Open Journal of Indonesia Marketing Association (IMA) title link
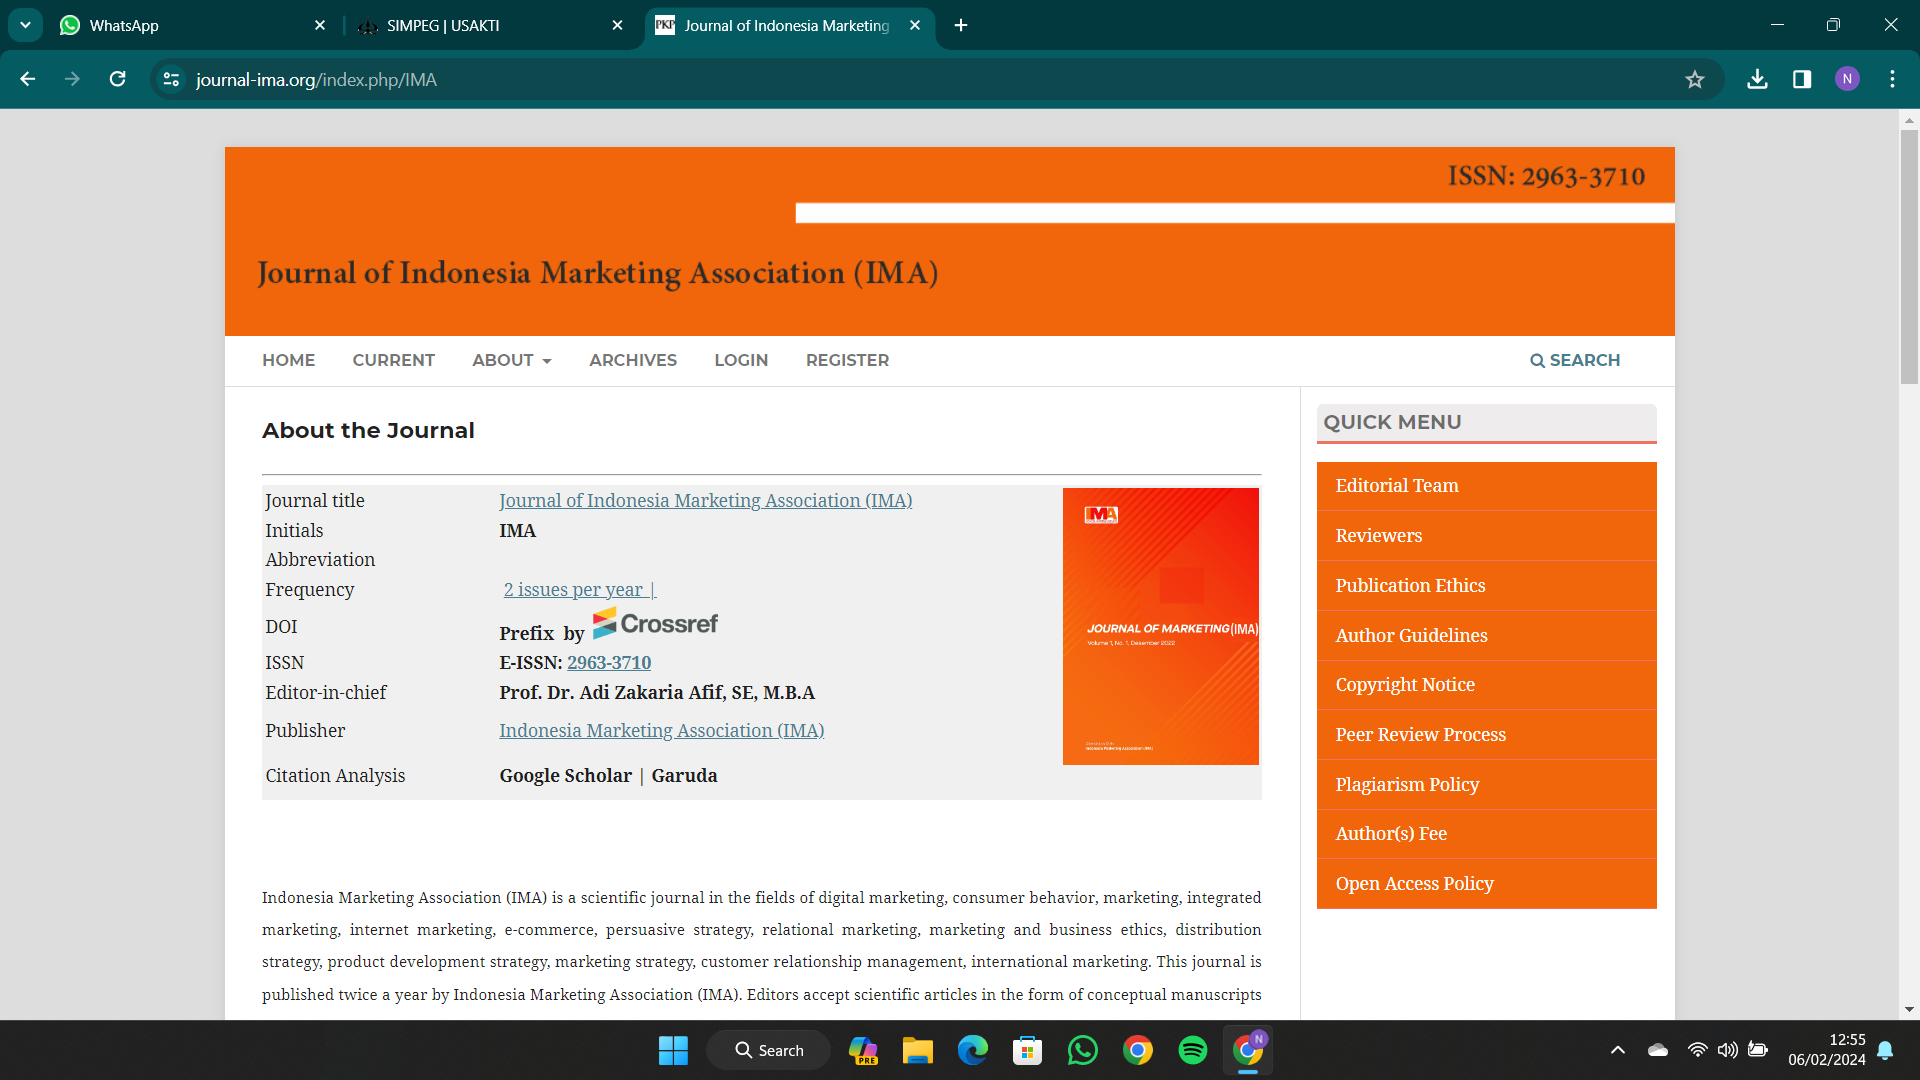Screen dimensions: 1920x1080 click(x=705, y=500)
